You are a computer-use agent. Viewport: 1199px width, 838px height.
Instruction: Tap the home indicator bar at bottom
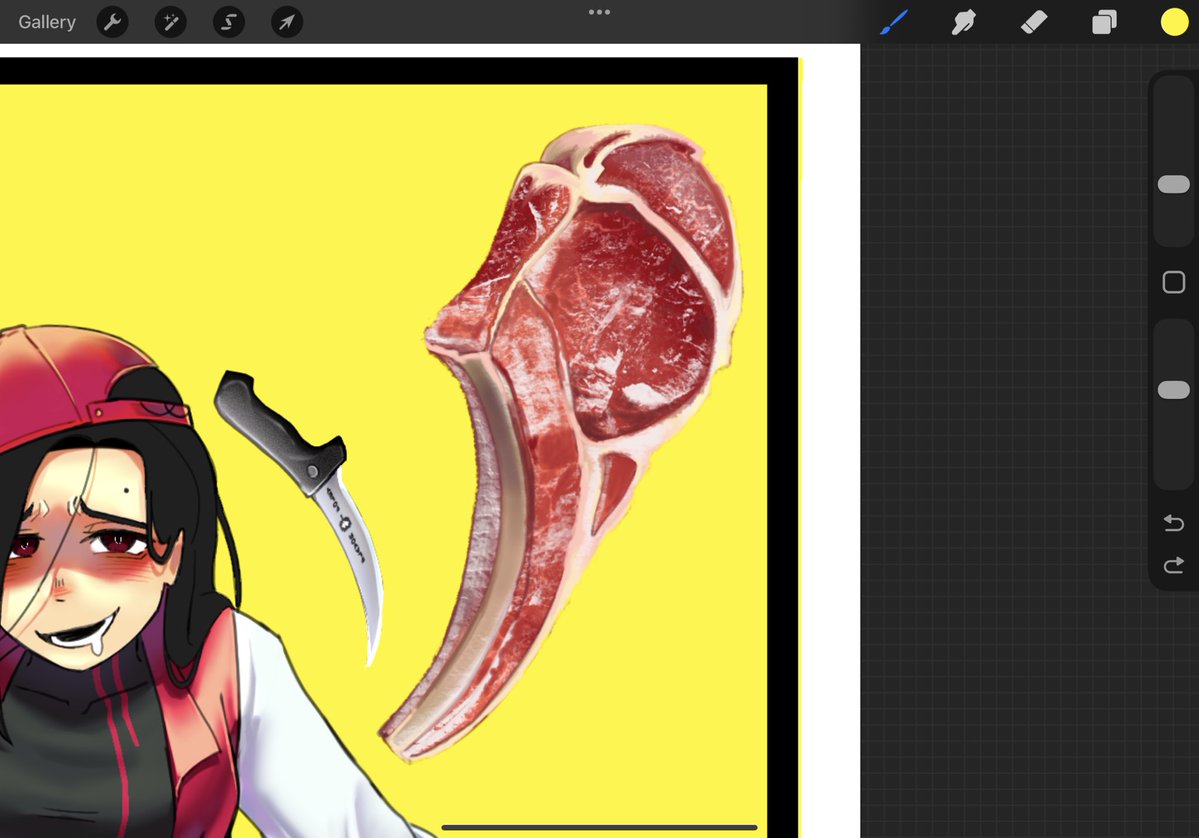point(600,827)
